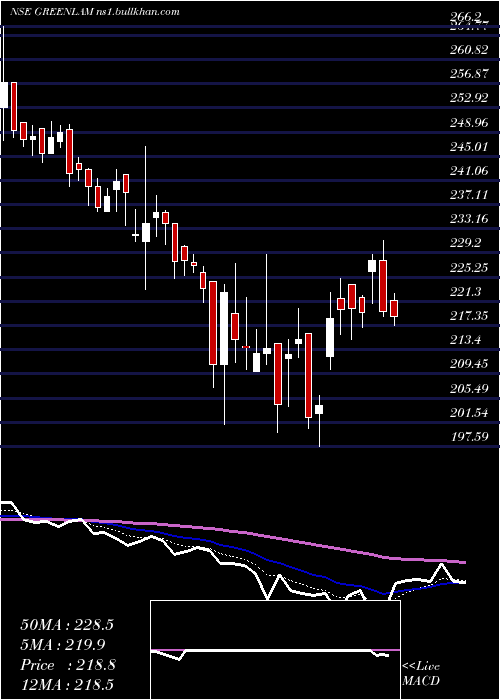Click the 248.96 price axis label
This screenshot has height=700, width=500.
click(468, 122)
